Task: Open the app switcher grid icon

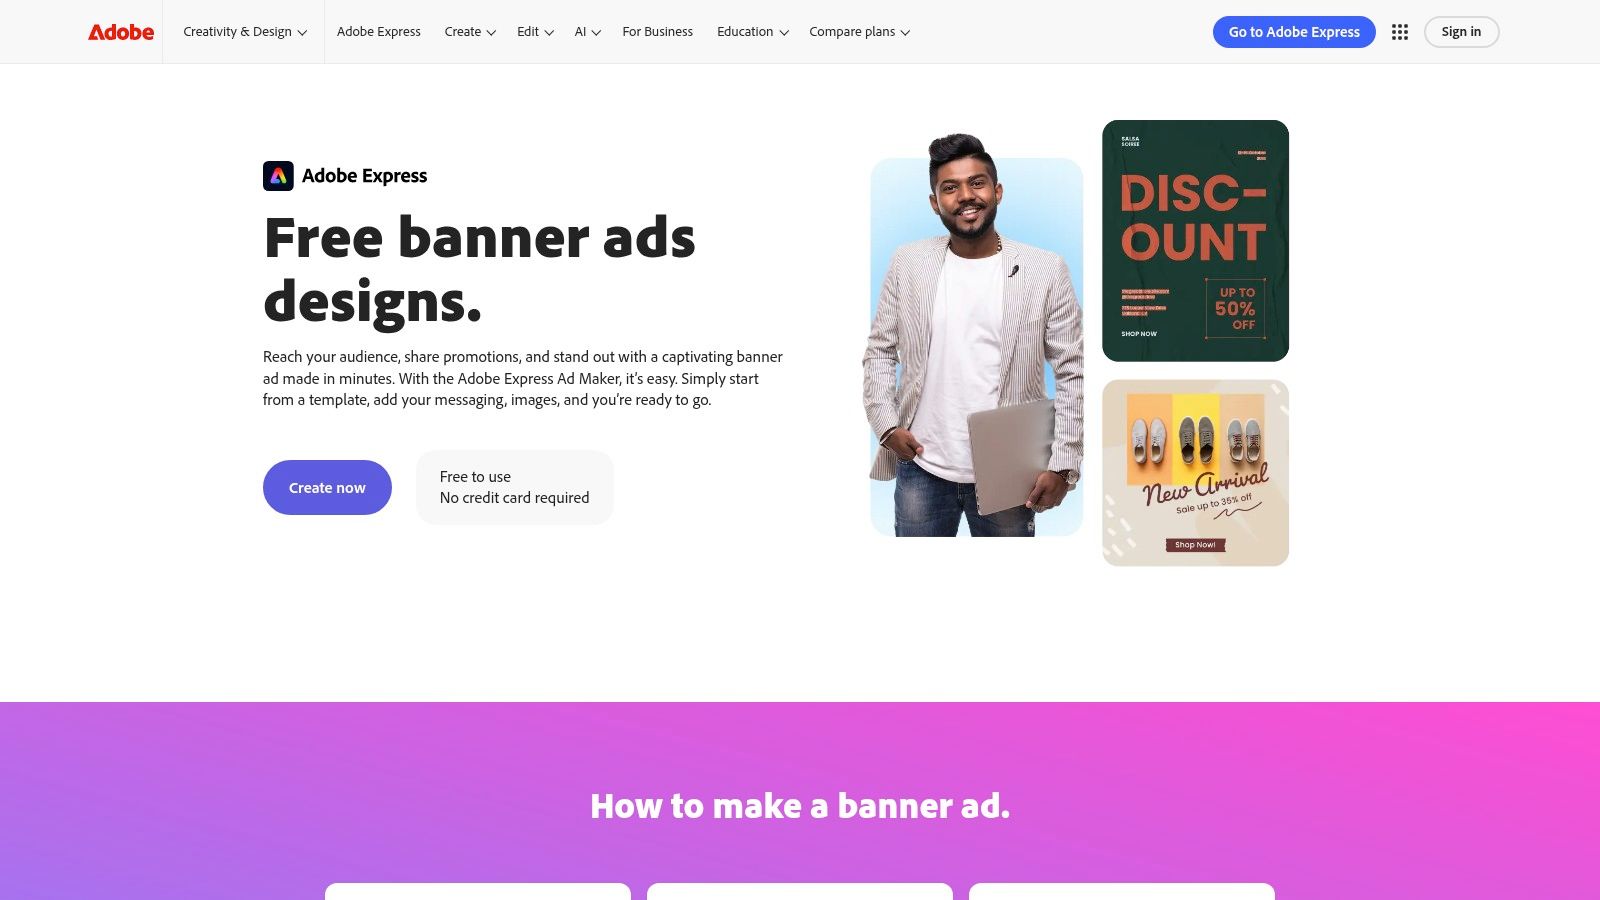Action: (x=1400, y=32)
